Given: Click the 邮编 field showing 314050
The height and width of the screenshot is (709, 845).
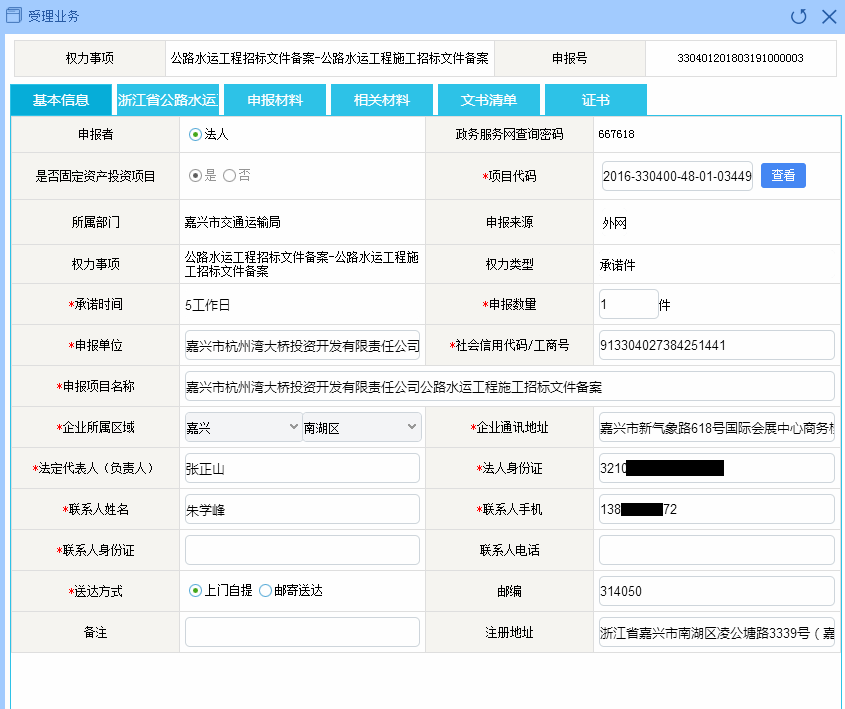Looking at the screenshot, I should [x=715, y=591].
